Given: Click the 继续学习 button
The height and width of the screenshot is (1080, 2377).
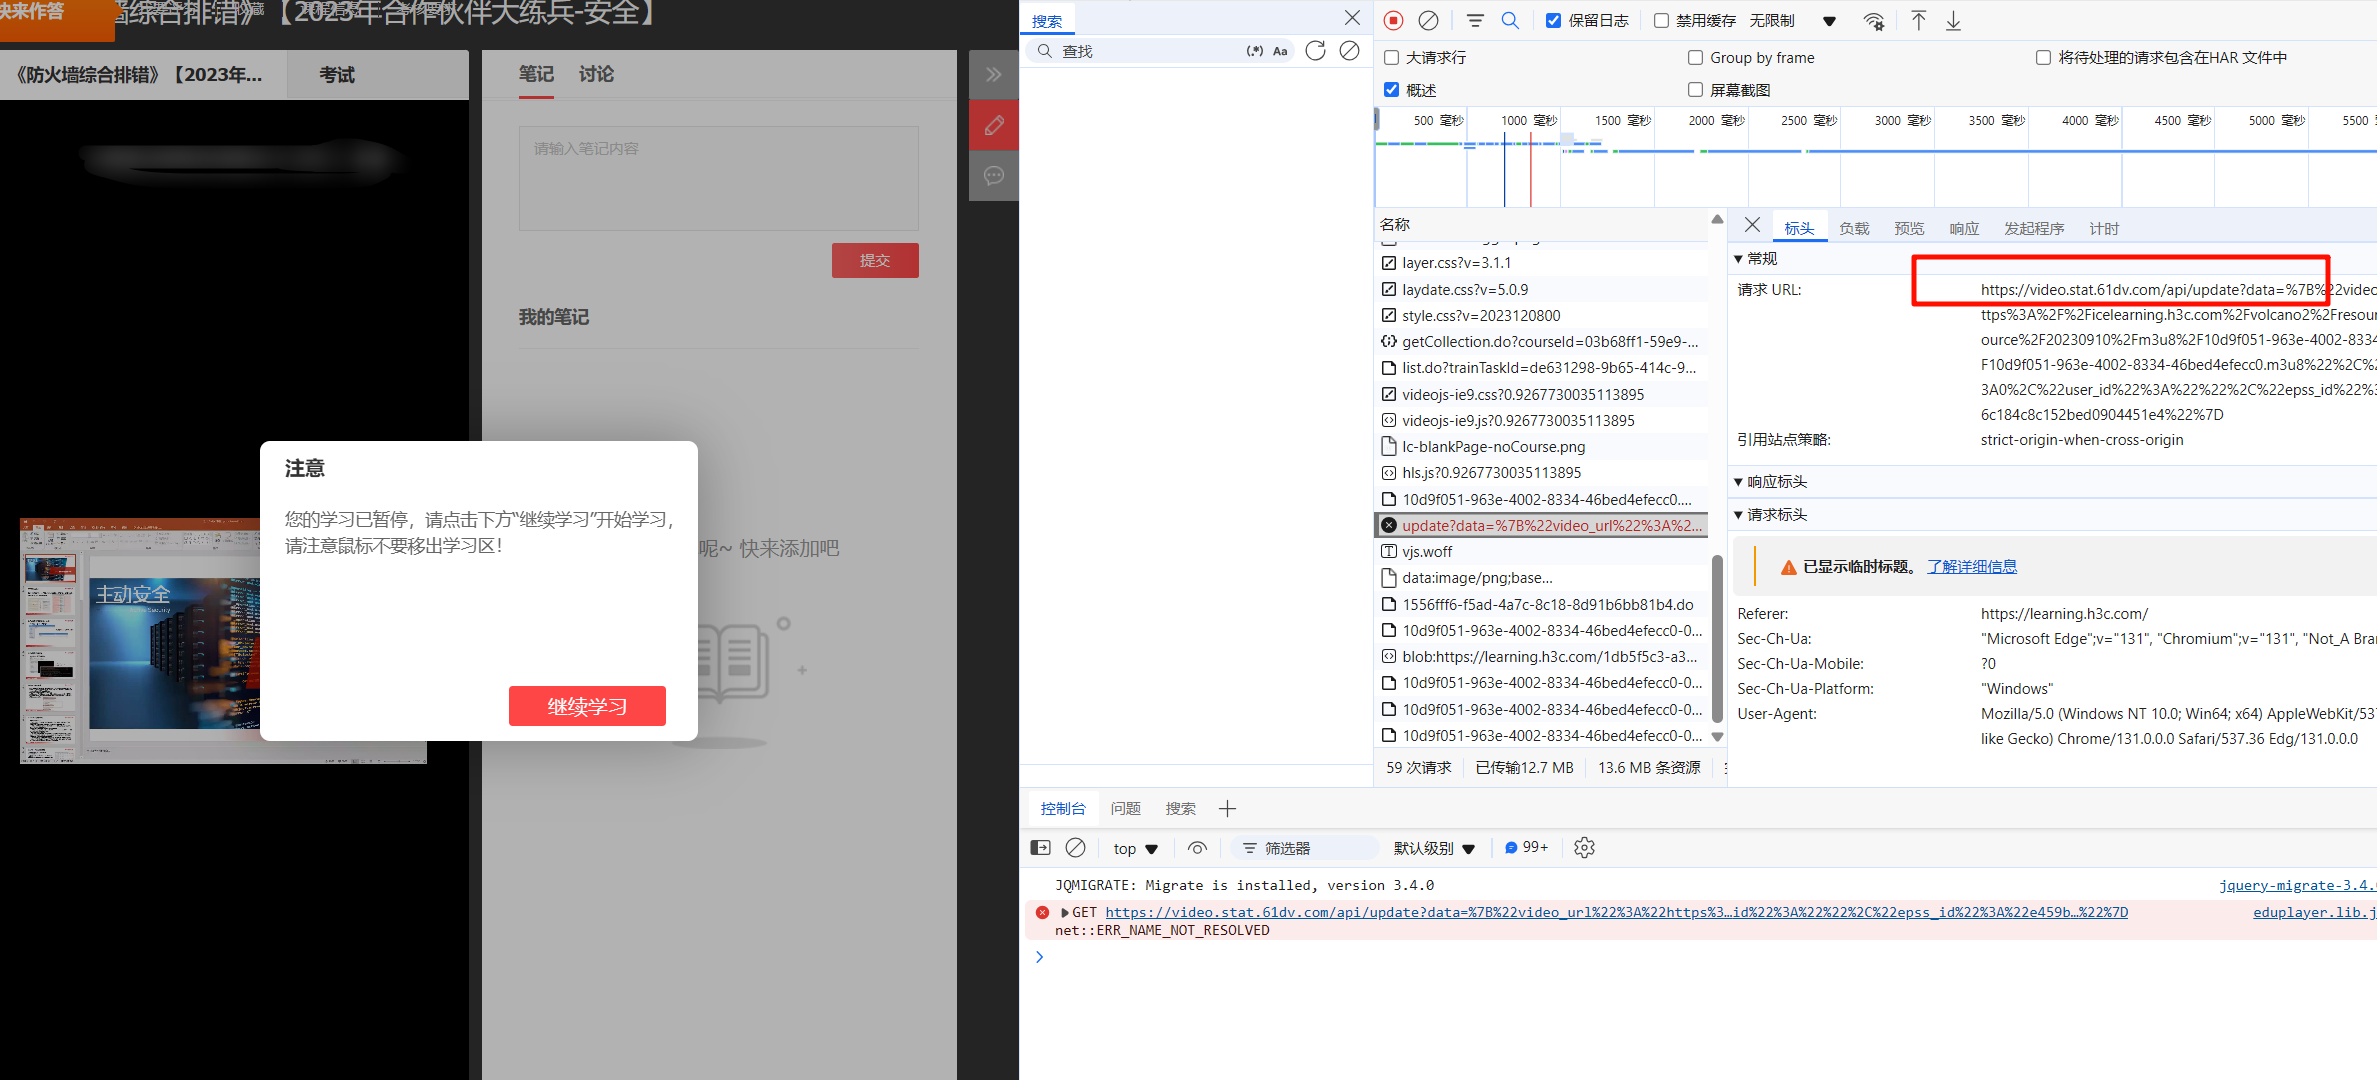Looking at the screenshot, I should pos(587,706).
